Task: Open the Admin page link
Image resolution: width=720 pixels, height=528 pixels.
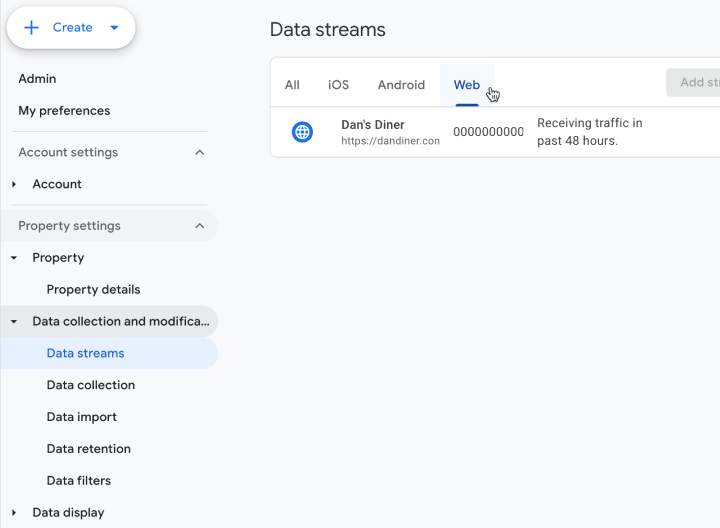Action: [37, 79]
